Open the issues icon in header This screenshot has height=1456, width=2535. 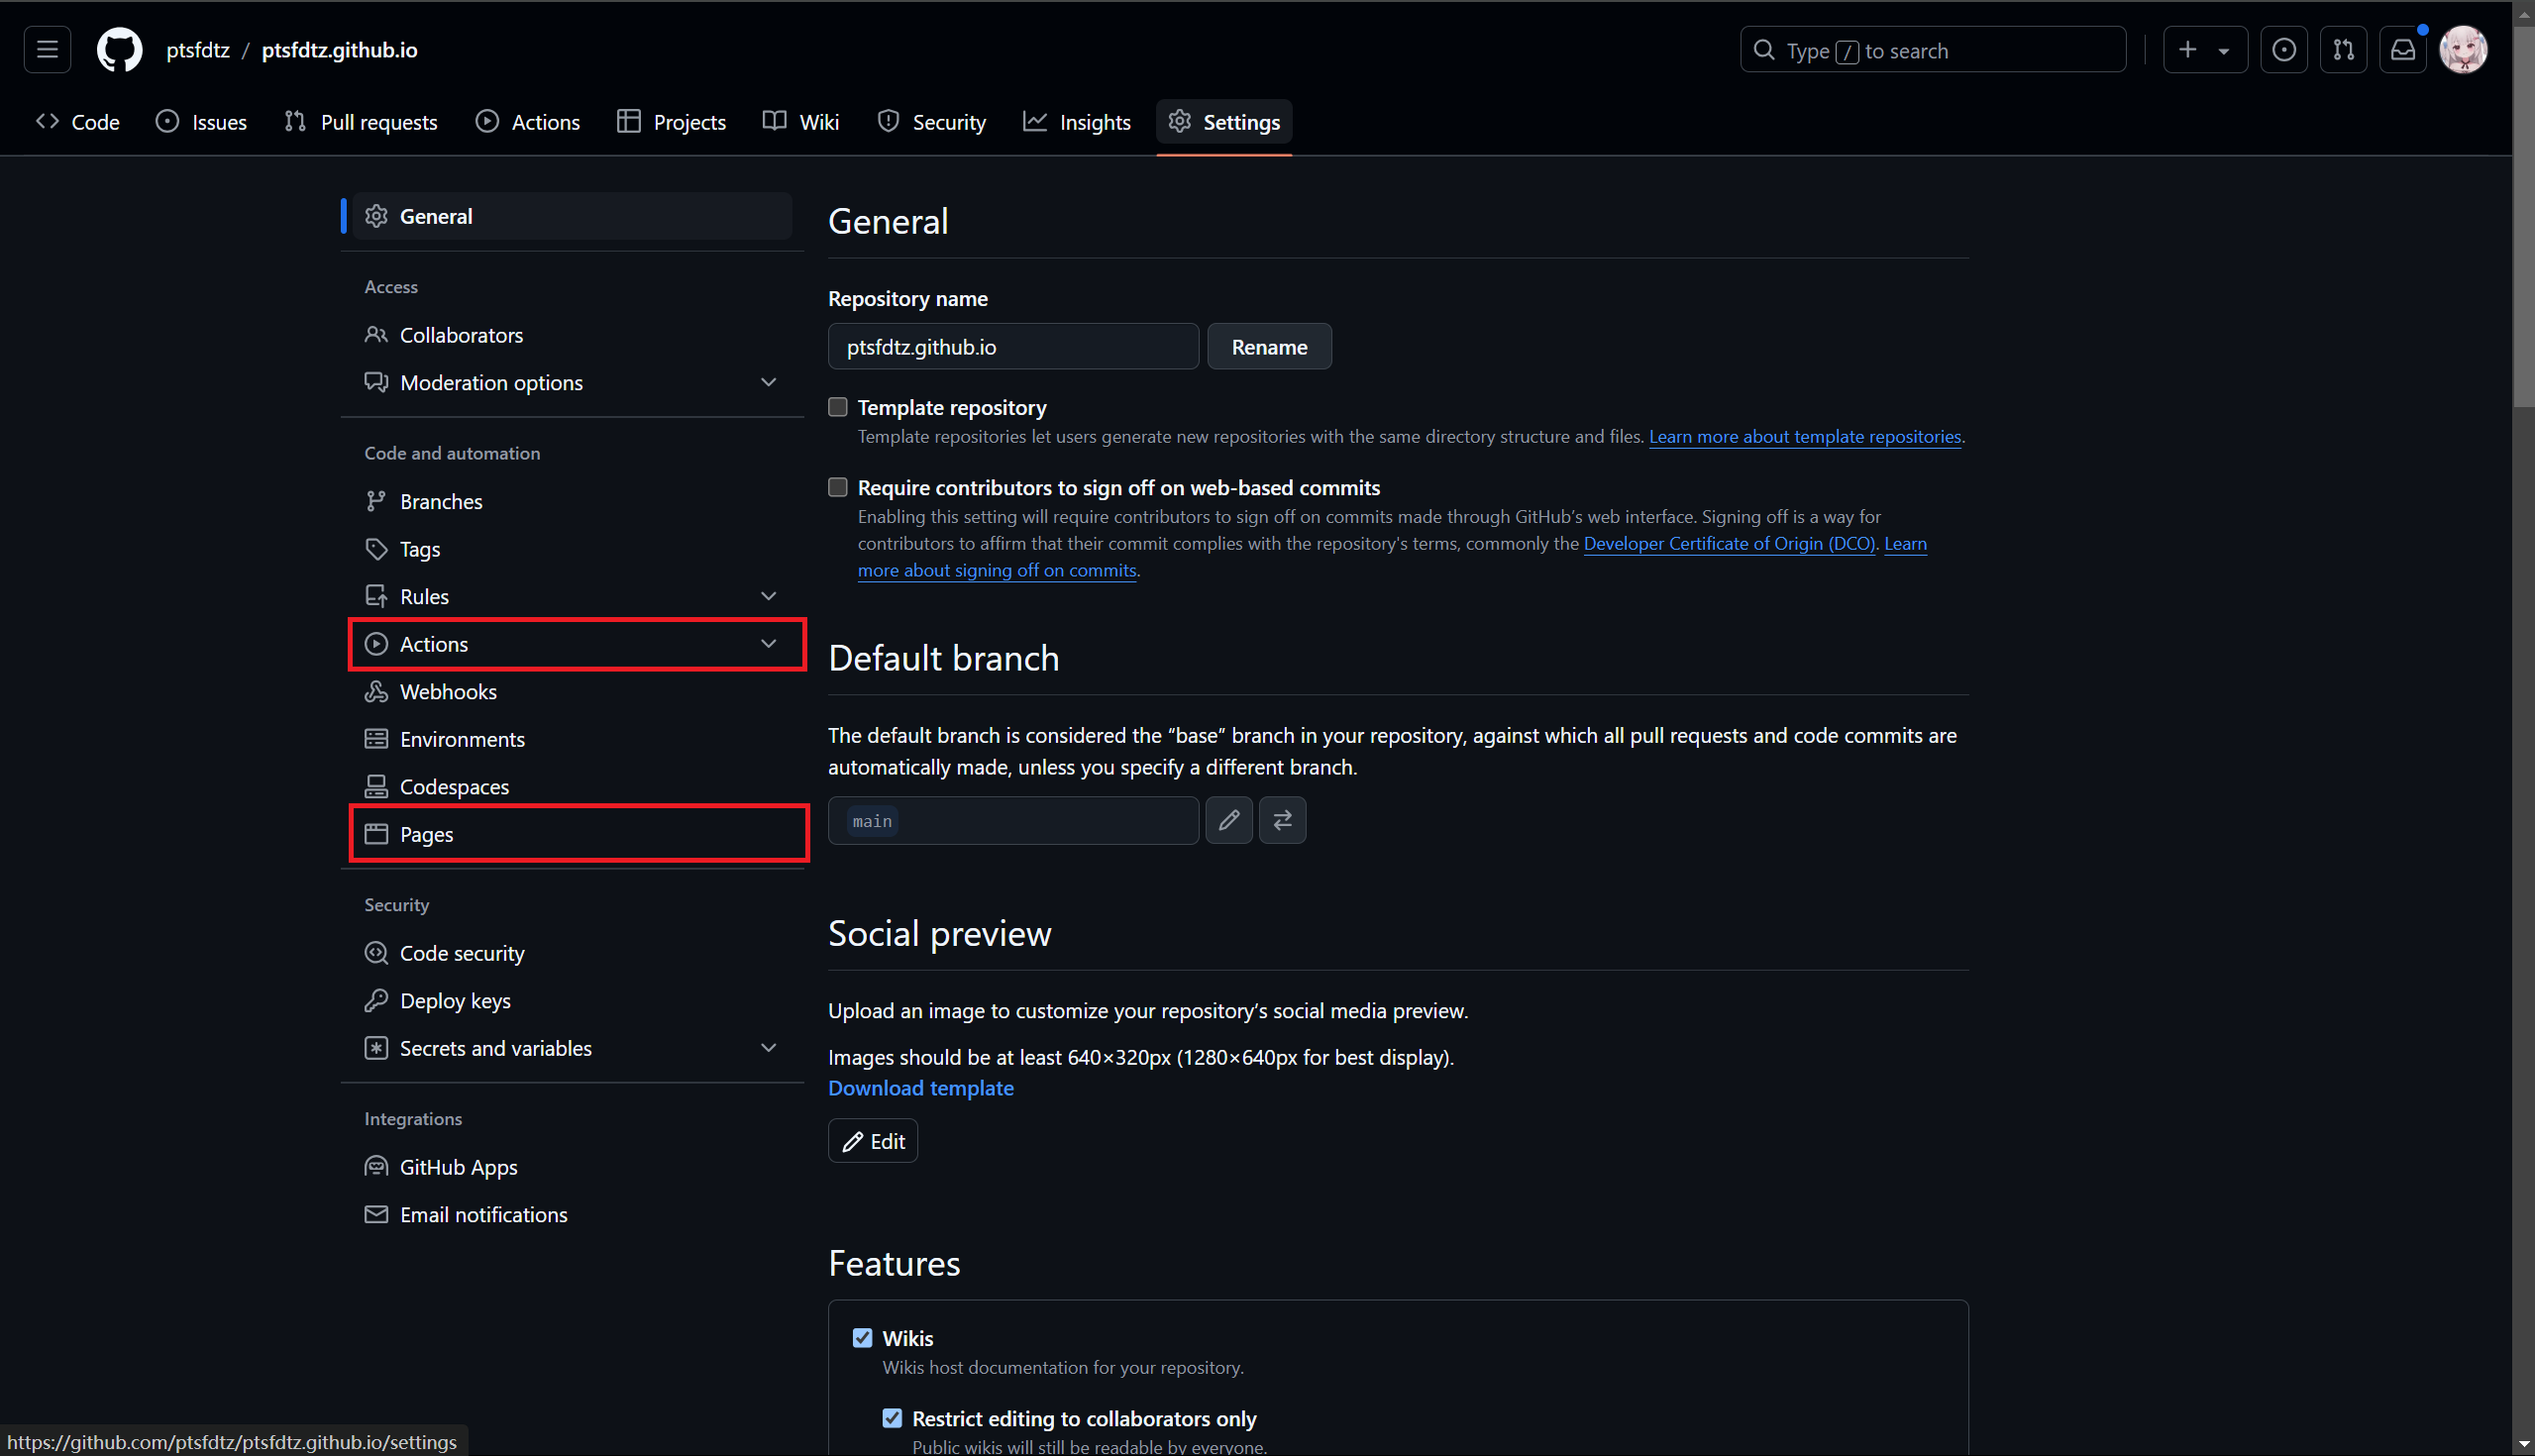coord(2284,49)
